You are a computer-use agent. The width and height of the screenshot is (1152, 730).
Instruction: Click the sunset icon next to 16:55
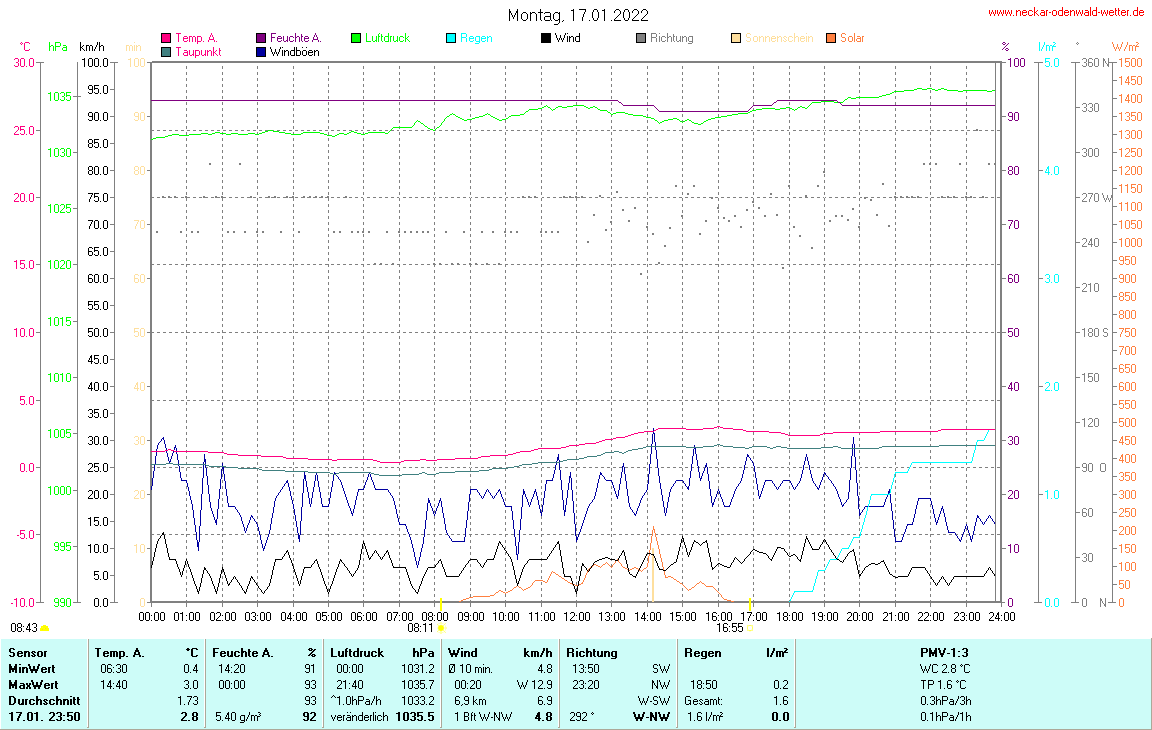tap(750, 629)
